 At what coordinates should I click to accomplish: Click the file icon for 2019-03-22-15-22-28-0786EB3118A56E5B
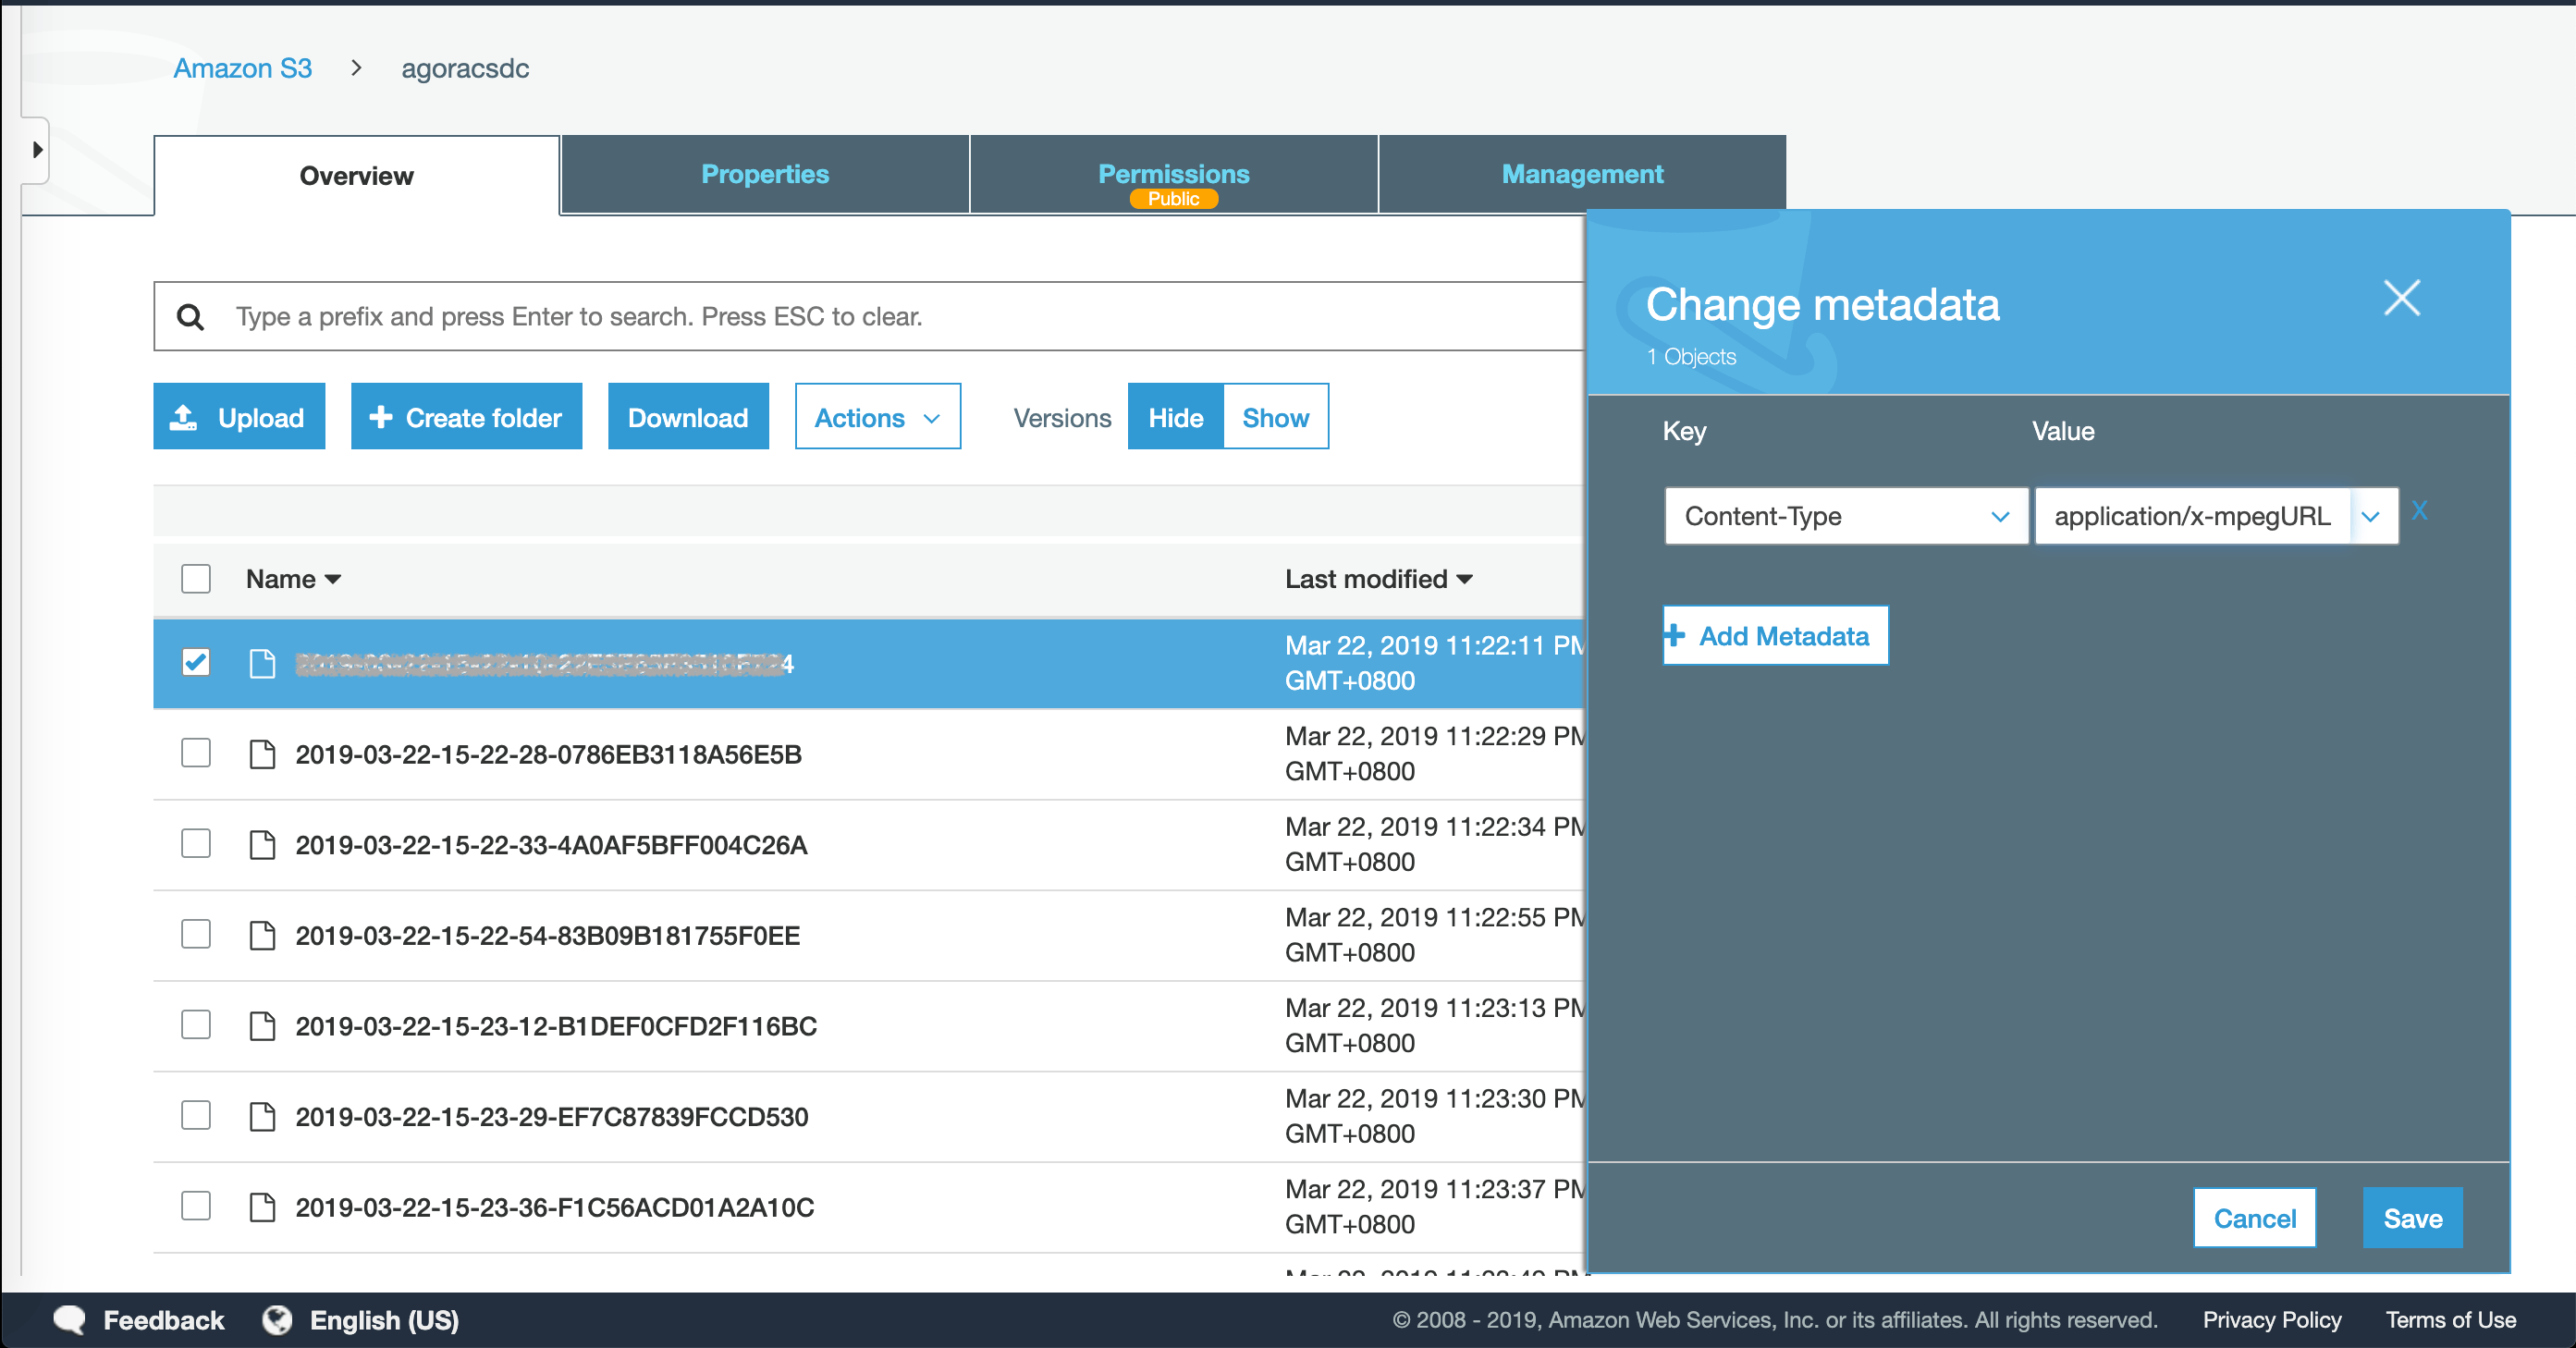point(262,754)
